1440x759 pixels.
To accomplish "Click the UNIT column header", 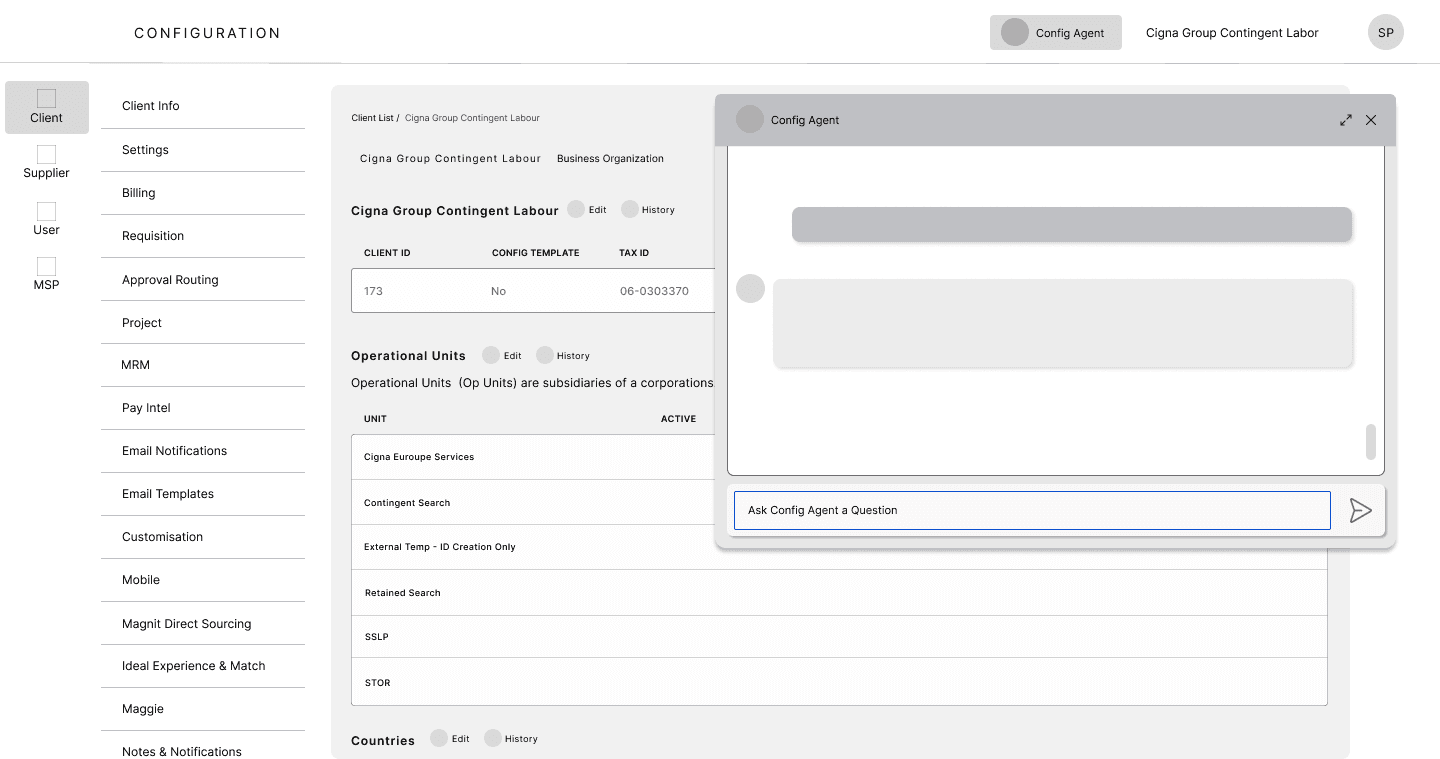I will 375,418.
